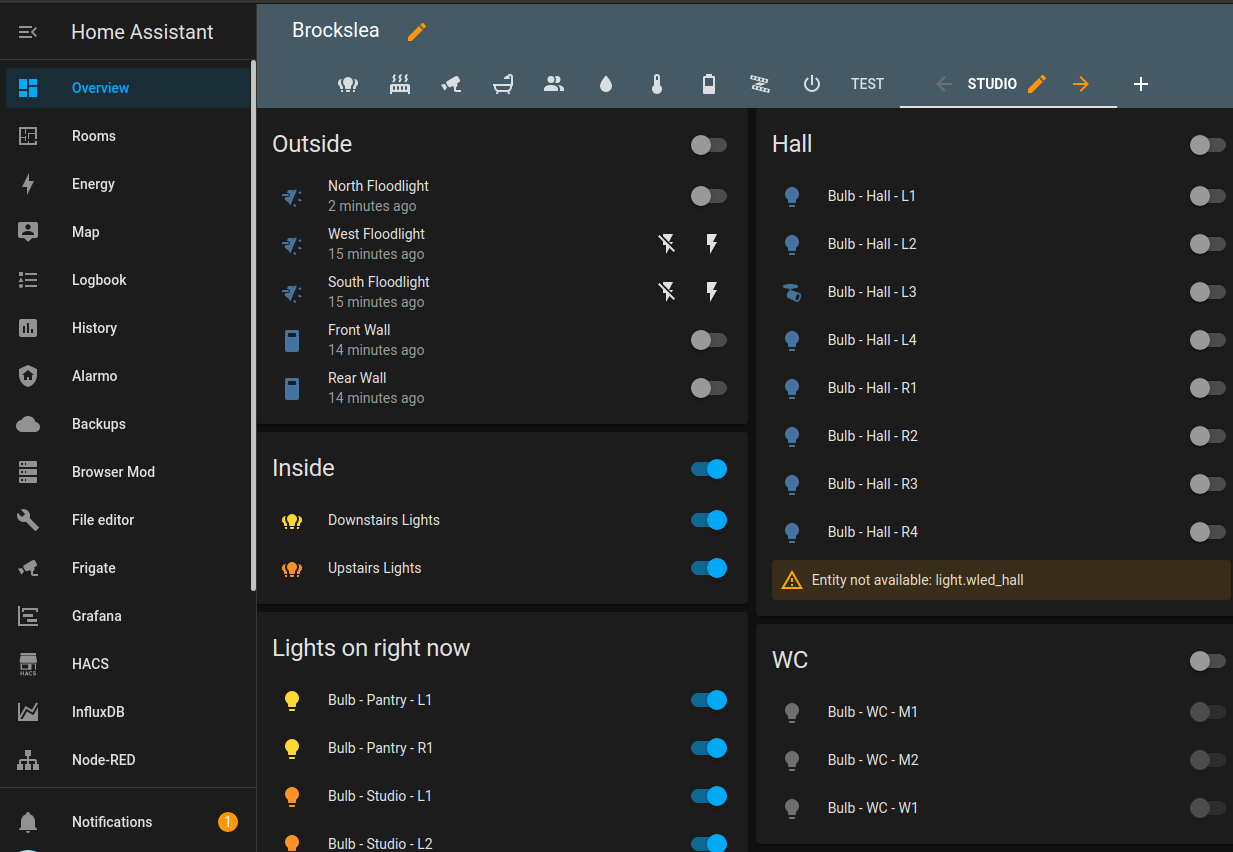1233x852 pixels.
Task: Click the Front Wall switch icon
Action: point(292,341)
